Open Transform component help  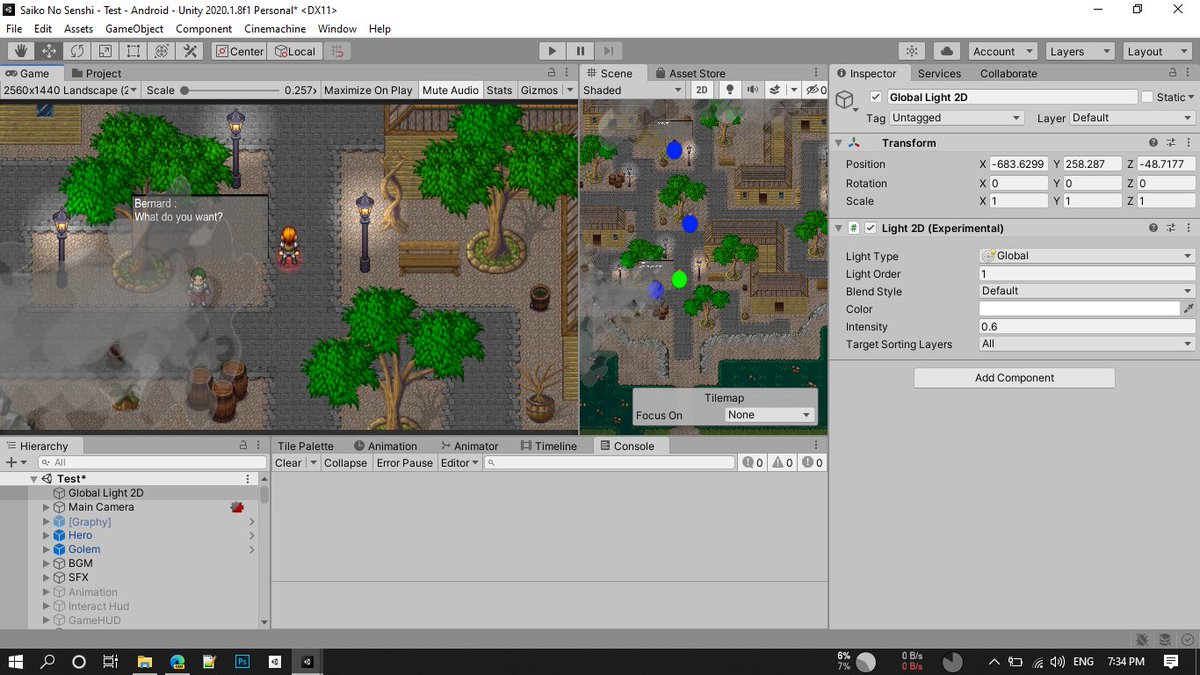click(1153, 143)
